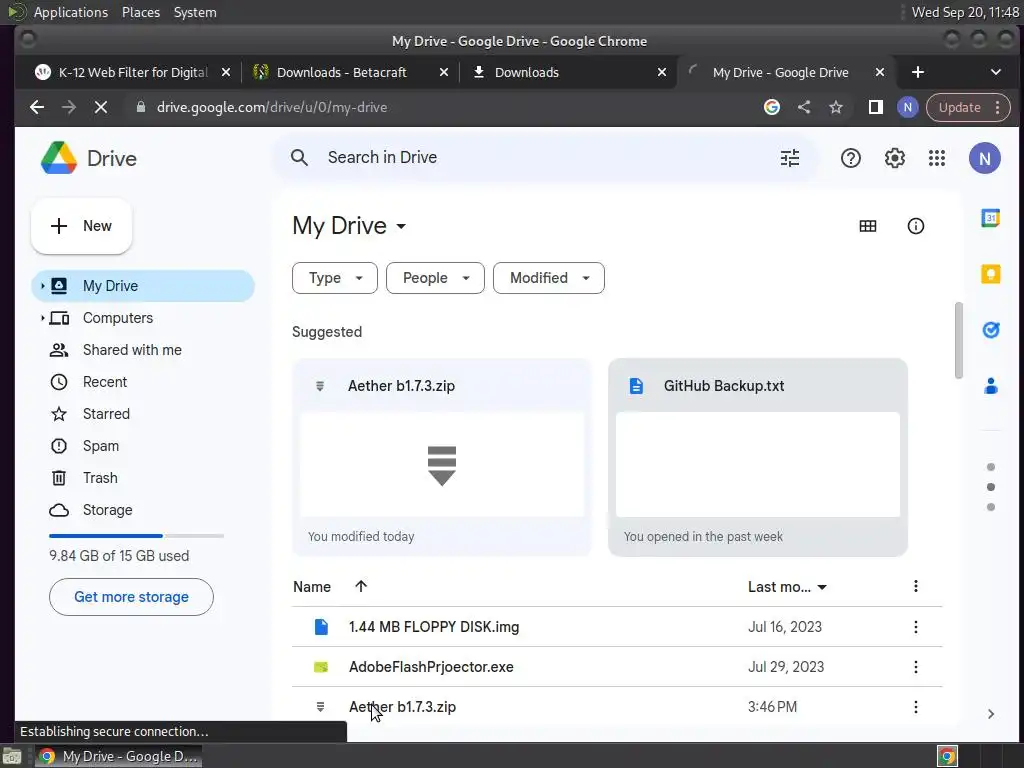The image size is (1024, 768).
Task: Open Google Keep side panel
Action: (x=991, y=274)
